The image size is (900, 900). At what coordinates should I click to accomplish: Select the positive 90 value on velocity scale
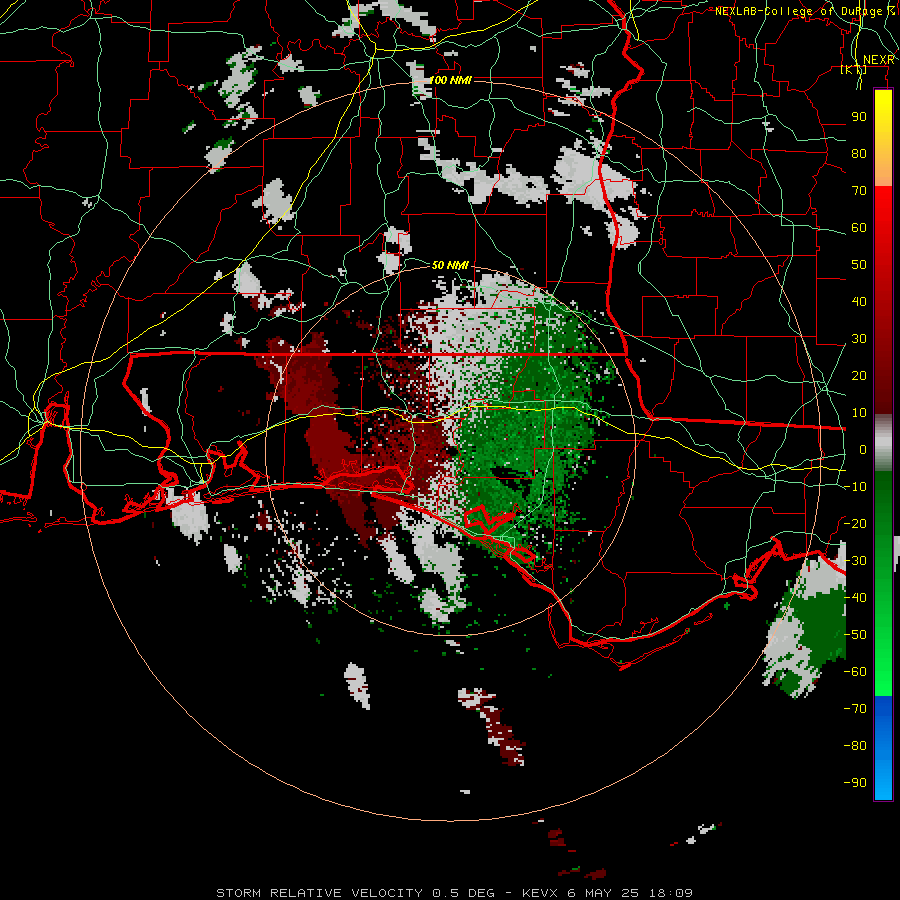pos(859,117)
